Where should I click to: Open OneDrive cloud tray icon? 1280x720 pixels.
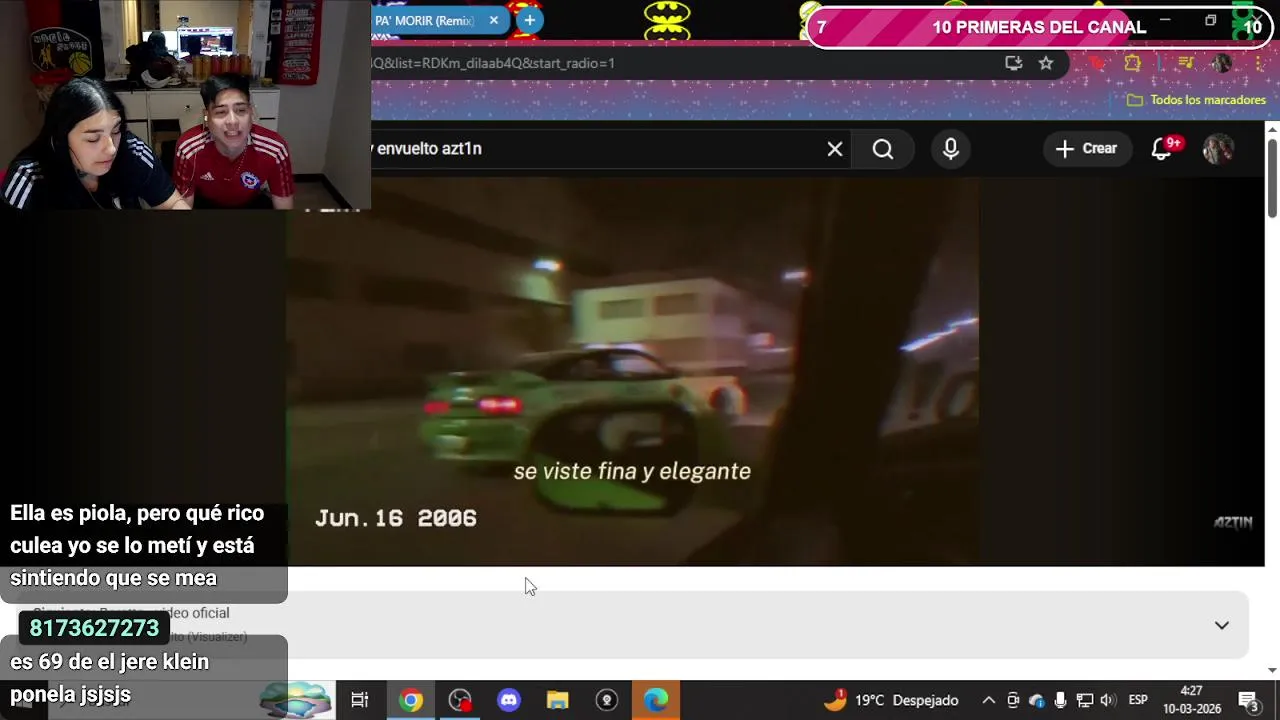pos(1037,700)
